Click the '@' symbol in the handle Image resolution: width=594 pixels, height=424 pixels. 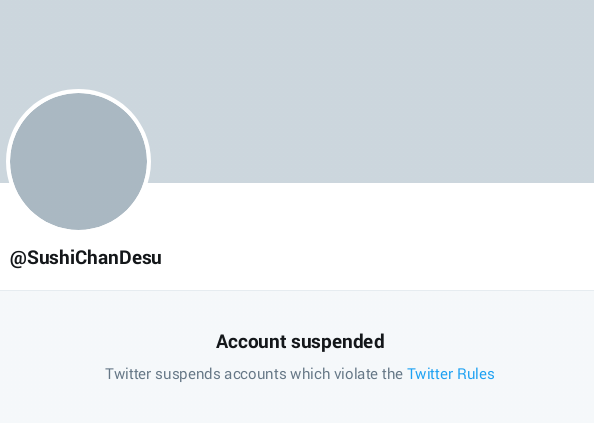click(x=18, y=259)
